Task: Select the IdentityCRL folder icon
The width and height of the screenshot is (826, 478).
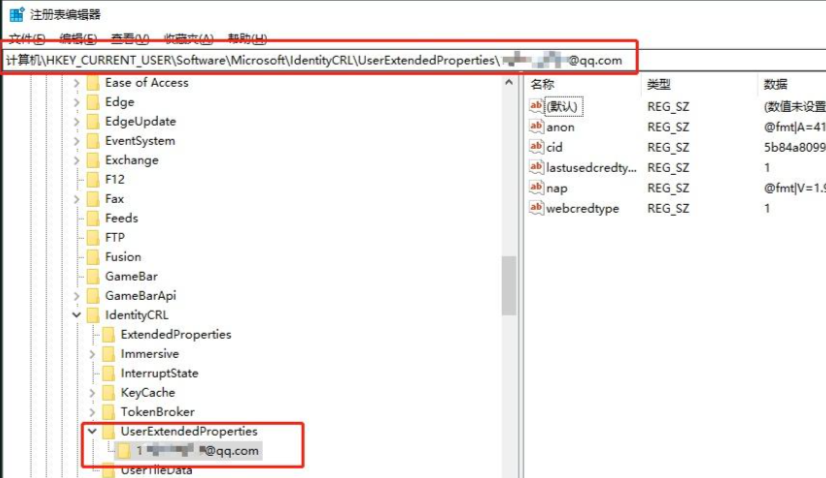Action: click(x=93, y=315)
